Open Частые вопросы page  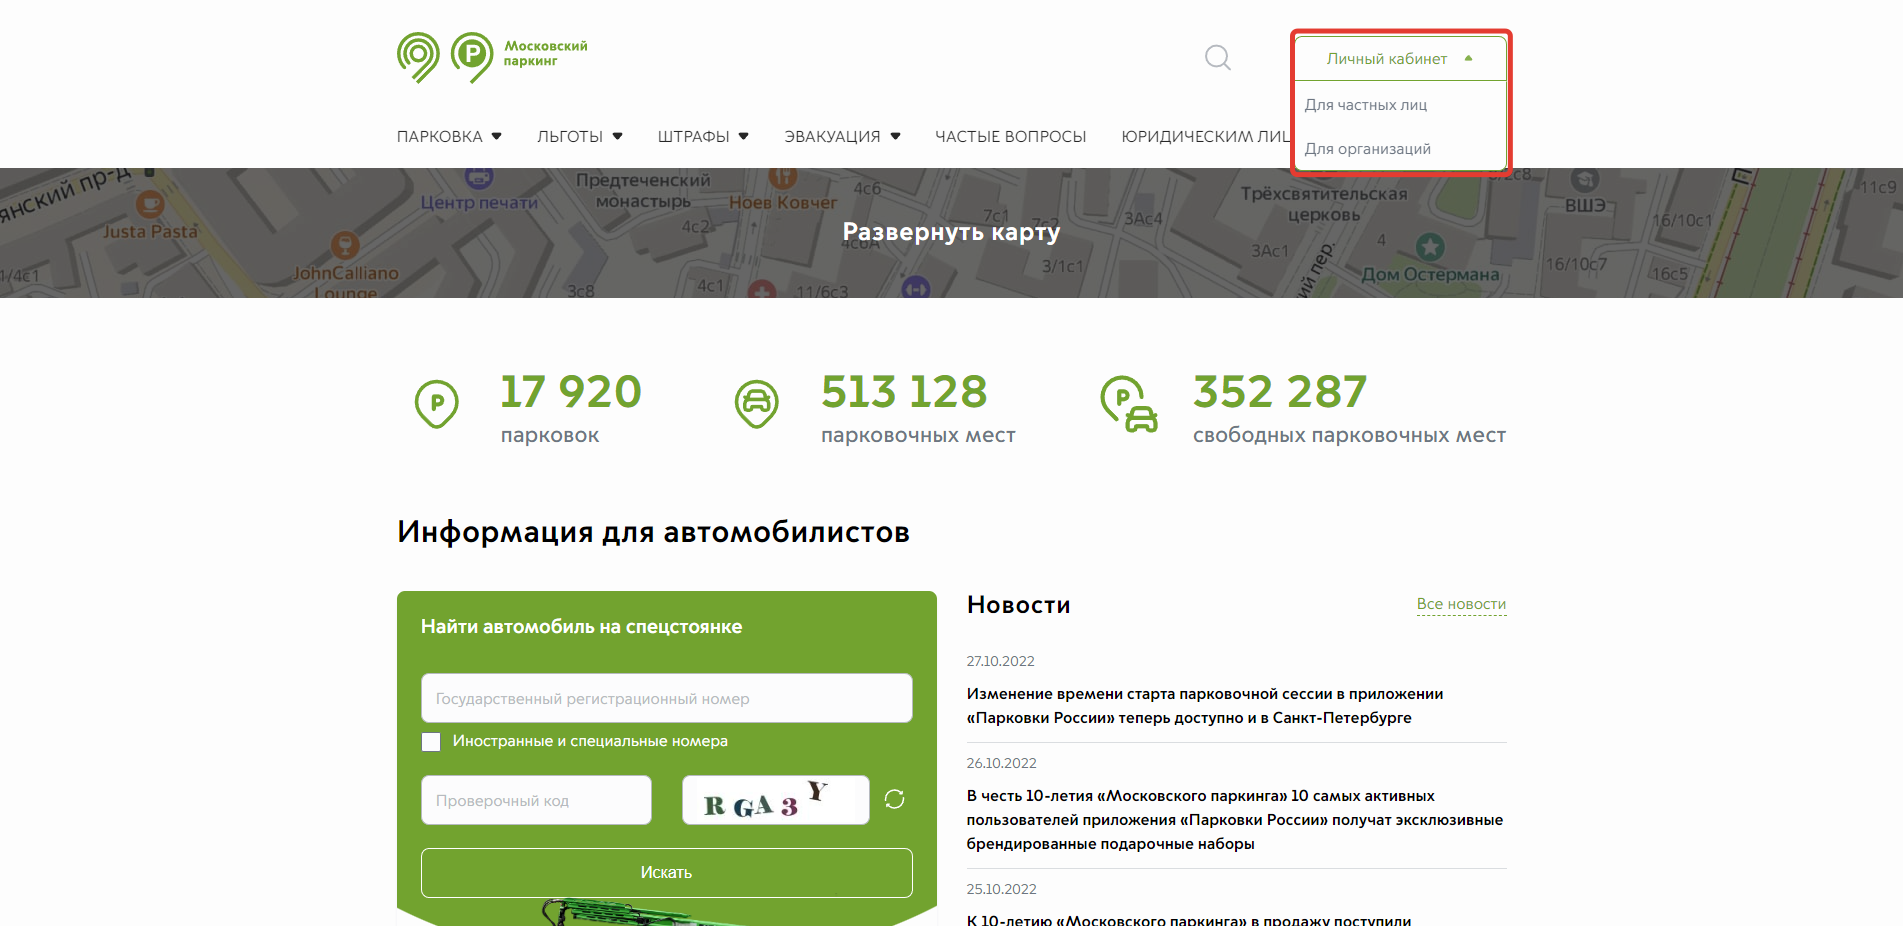tap(1010, 137)
